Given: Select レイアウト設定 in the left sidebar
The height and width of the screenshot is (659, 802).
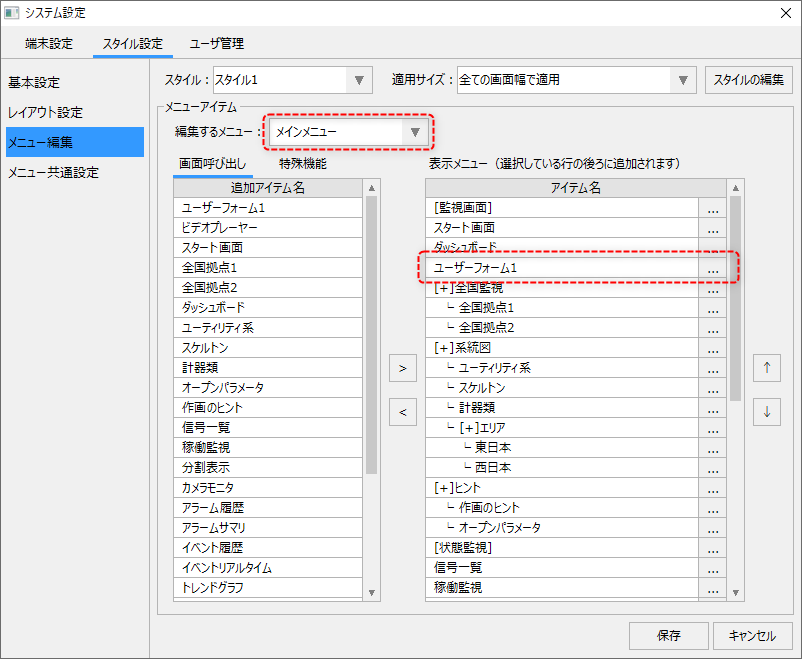Looking at the screenshot, I should pyautogui.click(x=46, y=112).
